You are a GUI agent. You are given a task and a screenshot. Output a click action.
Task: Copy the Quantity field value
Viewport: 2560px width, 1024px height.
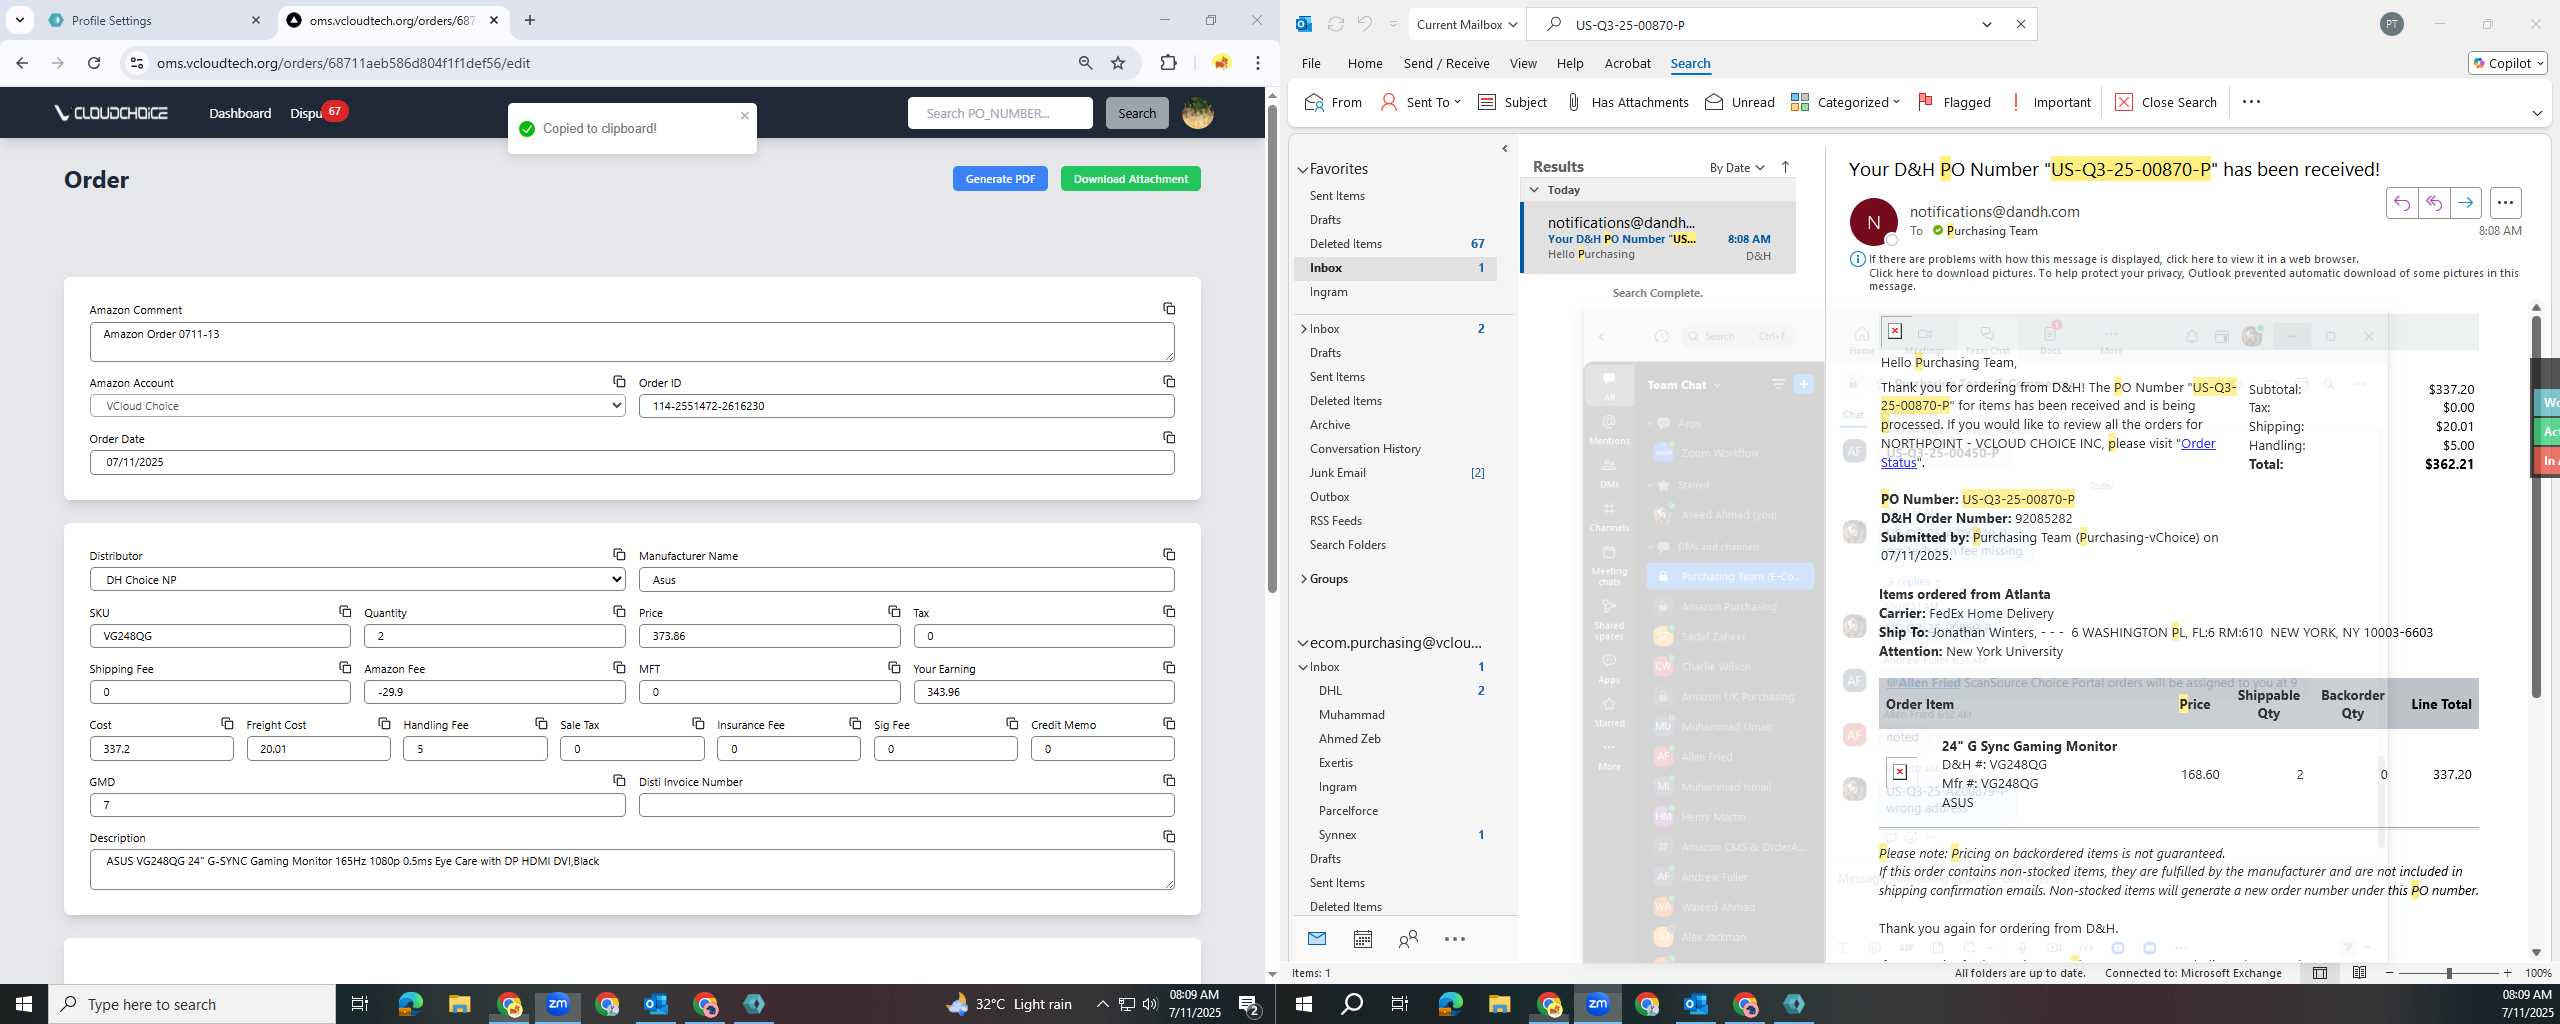619,612
